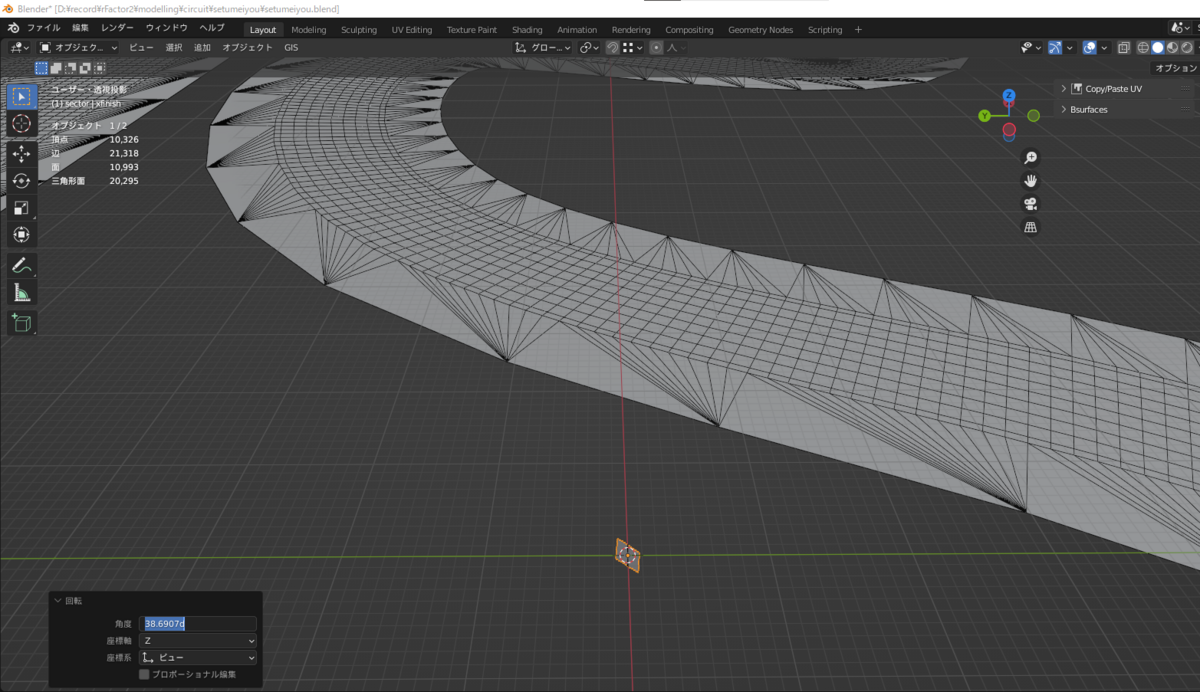
Task: Enable the プロポーショナル編集 checkbox
Action: [145, 675]
